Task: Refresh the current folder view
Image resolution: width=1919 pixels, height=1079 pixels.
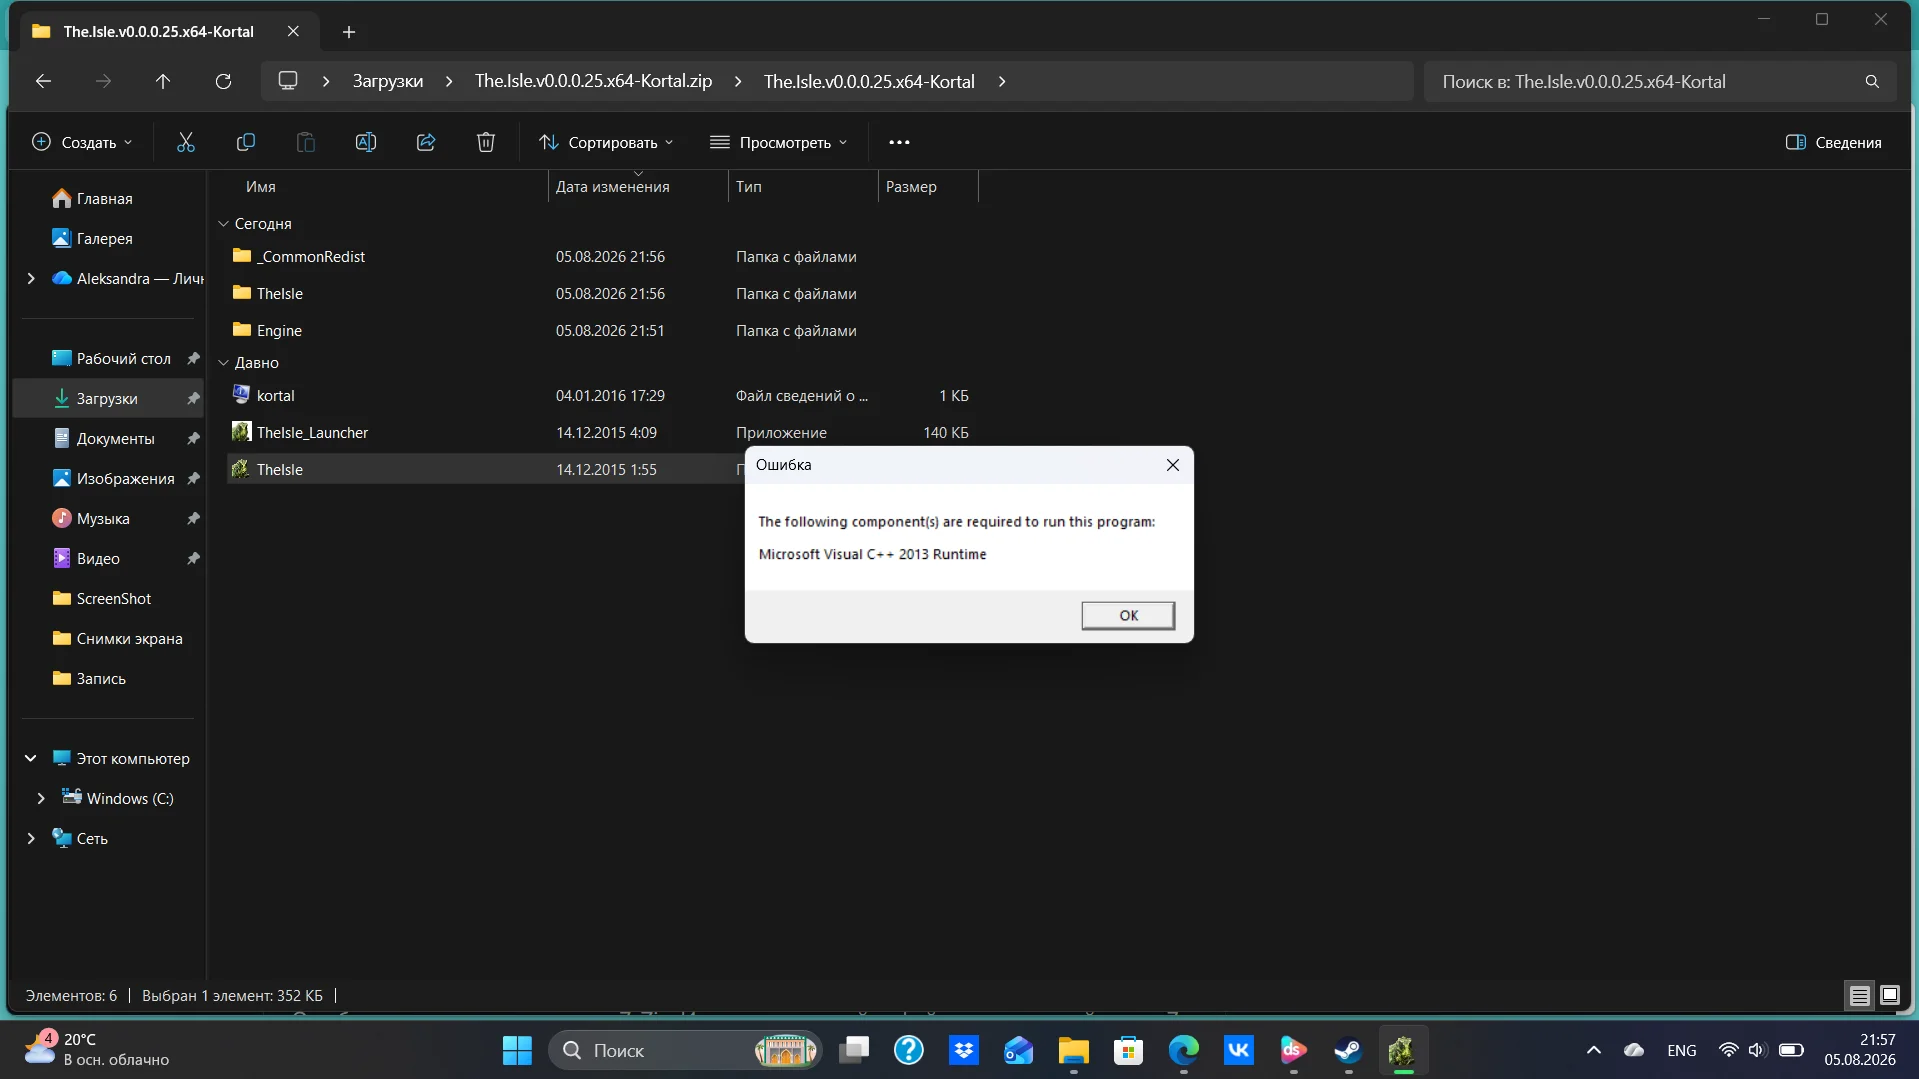Action: [223, 81]
